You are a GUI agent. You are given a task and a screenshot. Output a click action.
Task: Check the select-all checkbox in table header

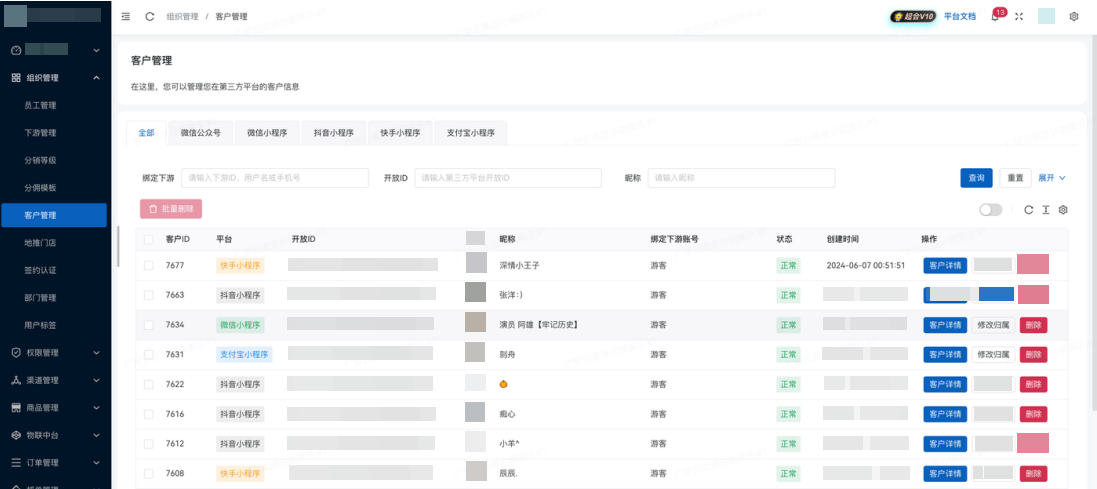point(148,239)
